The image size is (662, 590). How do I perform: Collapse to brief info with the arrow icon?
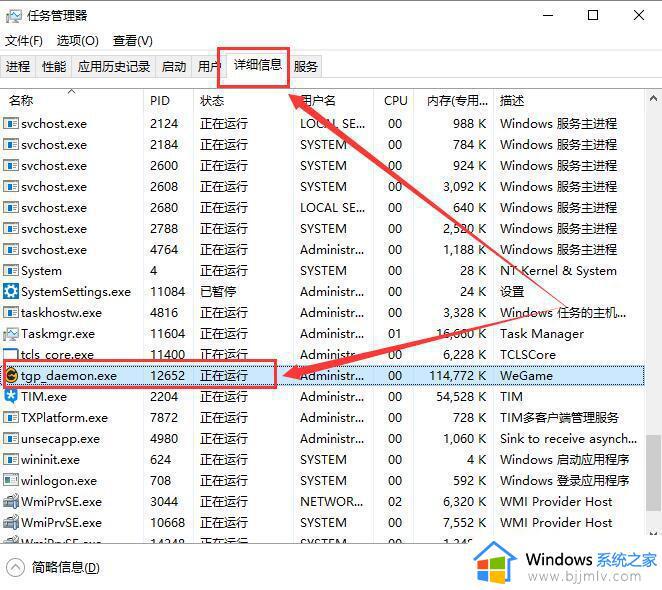click(16, 567)
